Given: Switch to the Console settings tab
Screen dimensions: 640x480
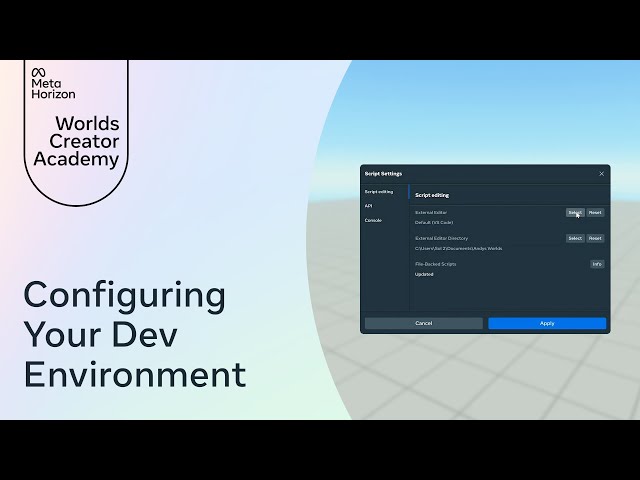Looking at the screenshot, I should [x=373, y=220].
